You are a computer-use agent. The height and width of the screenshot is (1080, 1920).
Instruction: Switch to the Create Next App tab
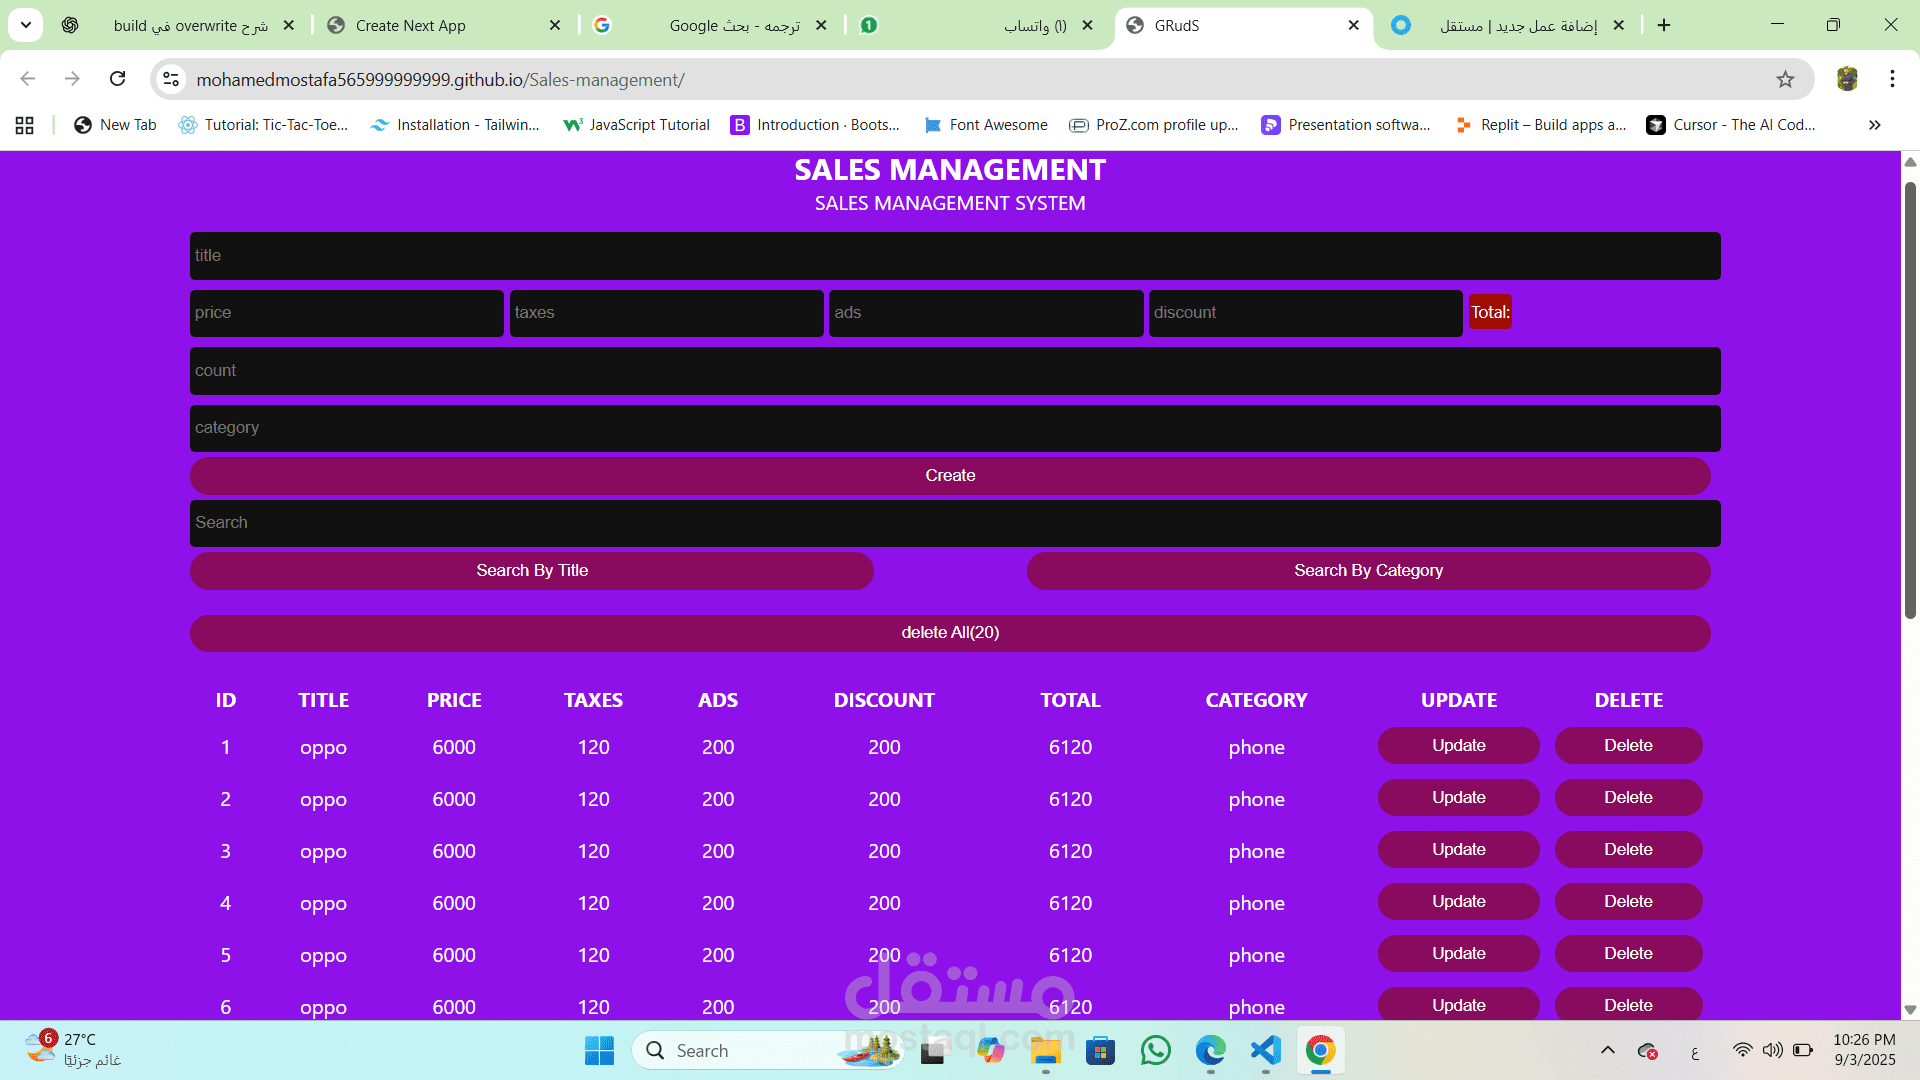coord(445,25)
